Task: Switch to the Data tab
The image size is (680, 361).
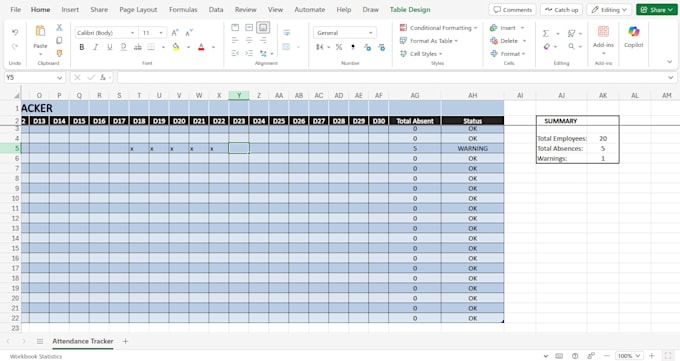Action: [x=216, y=10]
